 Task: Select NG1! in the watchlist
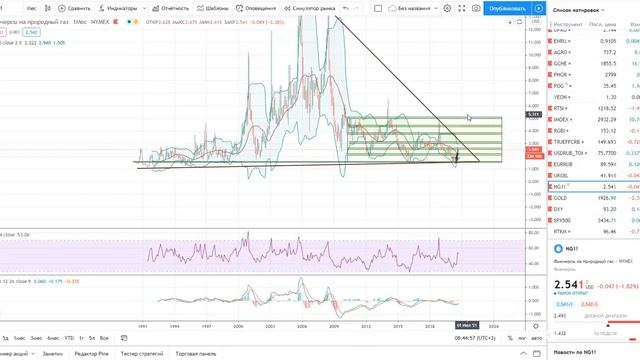[x=594, y=187]
